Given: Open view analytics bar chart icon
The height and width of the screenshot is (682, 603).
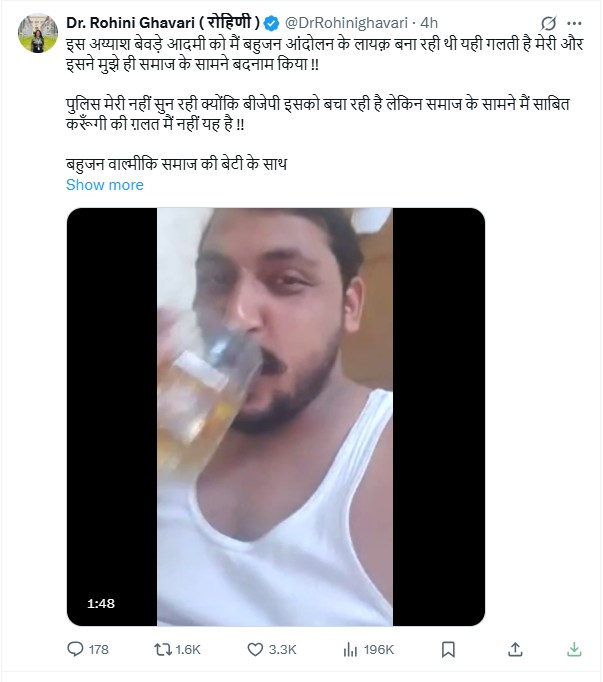Looking at the screenshot, I should (350, 649).
